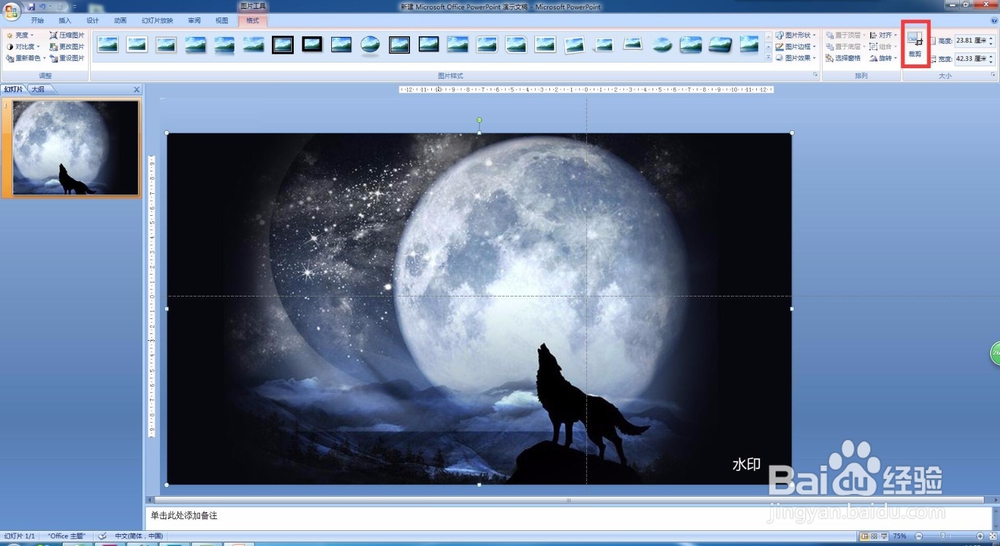Viewport: 1000px width, 546px height.
Task: Open Customize Quick Access Toolbar dropdown
Action: click(74, 6)
